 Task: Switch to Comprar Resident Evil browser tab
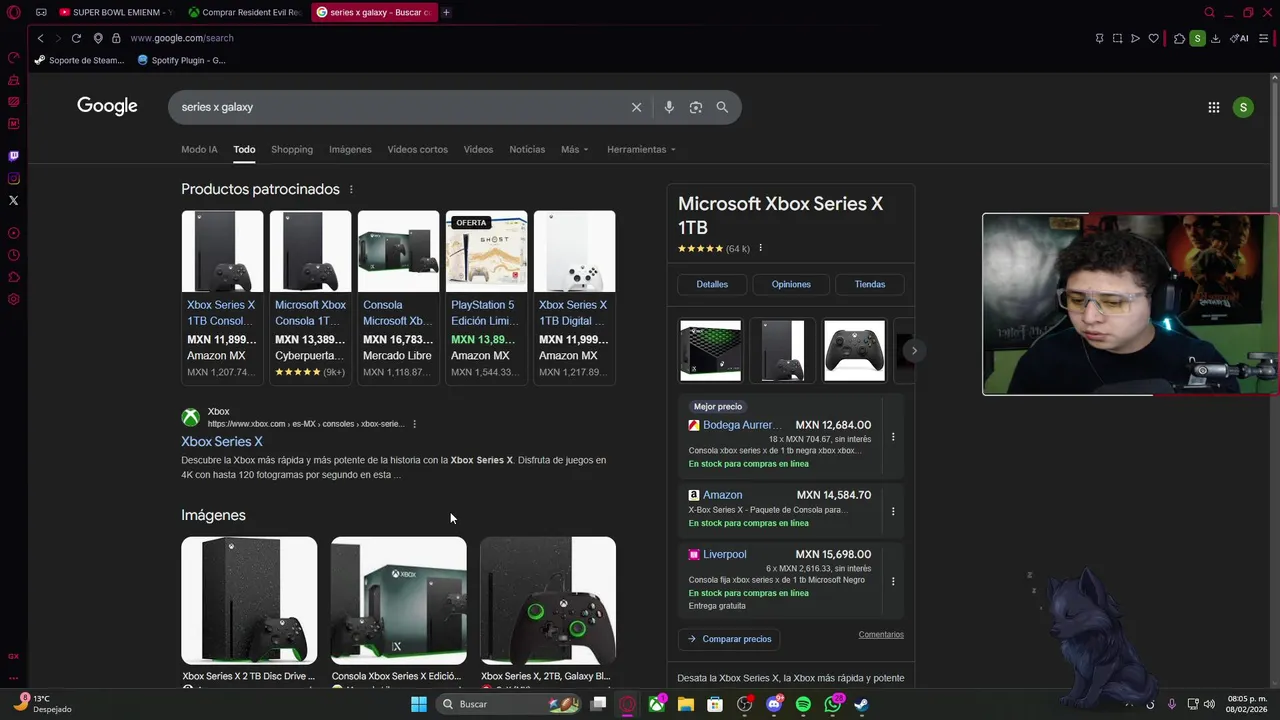coord(245,12)
